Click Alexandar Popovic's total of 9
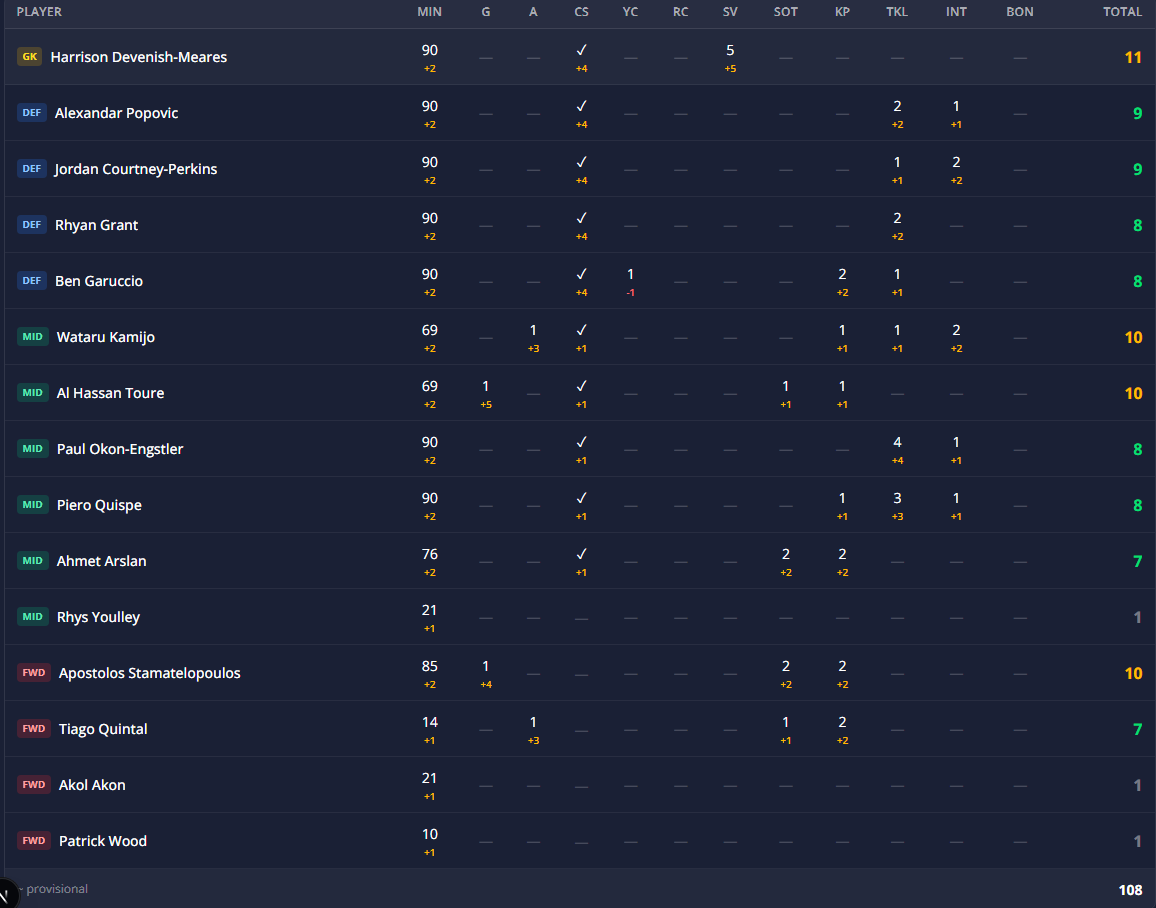This screenshot has width=1156, height=908. (1138, 114)
